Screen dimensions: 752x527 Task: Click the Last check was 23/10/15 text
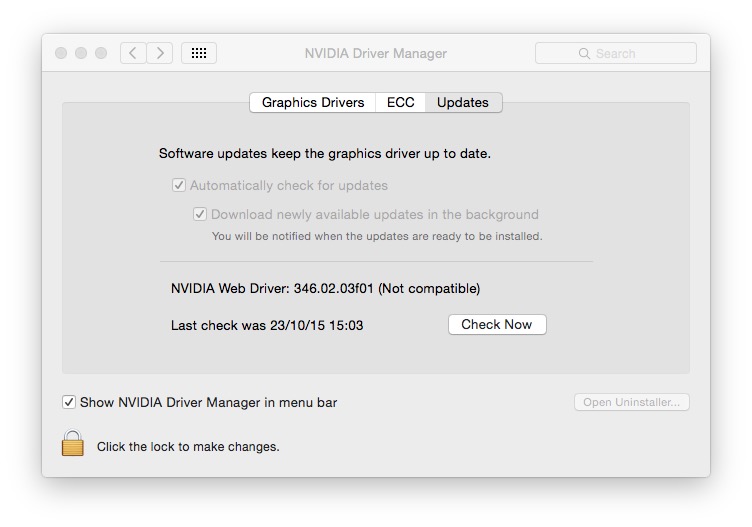[267, 326]
